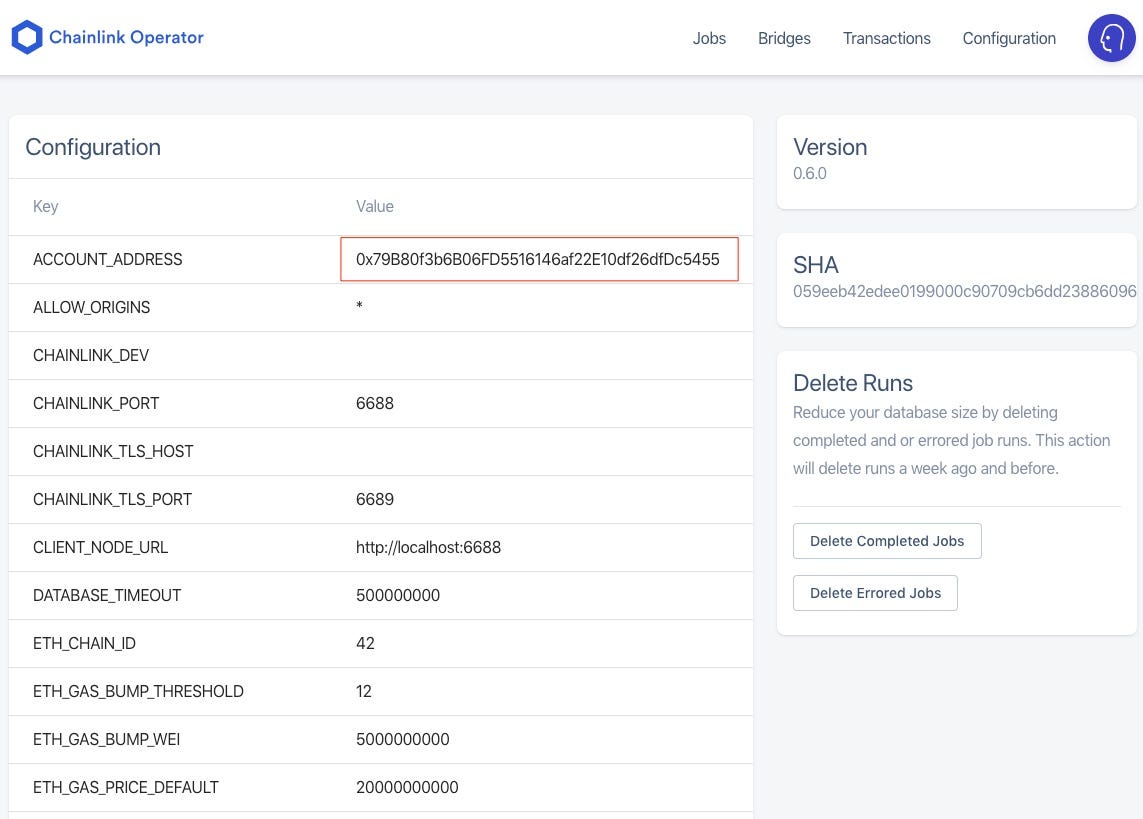Click the Delete Runs description paragraph
Image resolution: width=1143 pixels, height=819 pixels.
tap(951, 440)
